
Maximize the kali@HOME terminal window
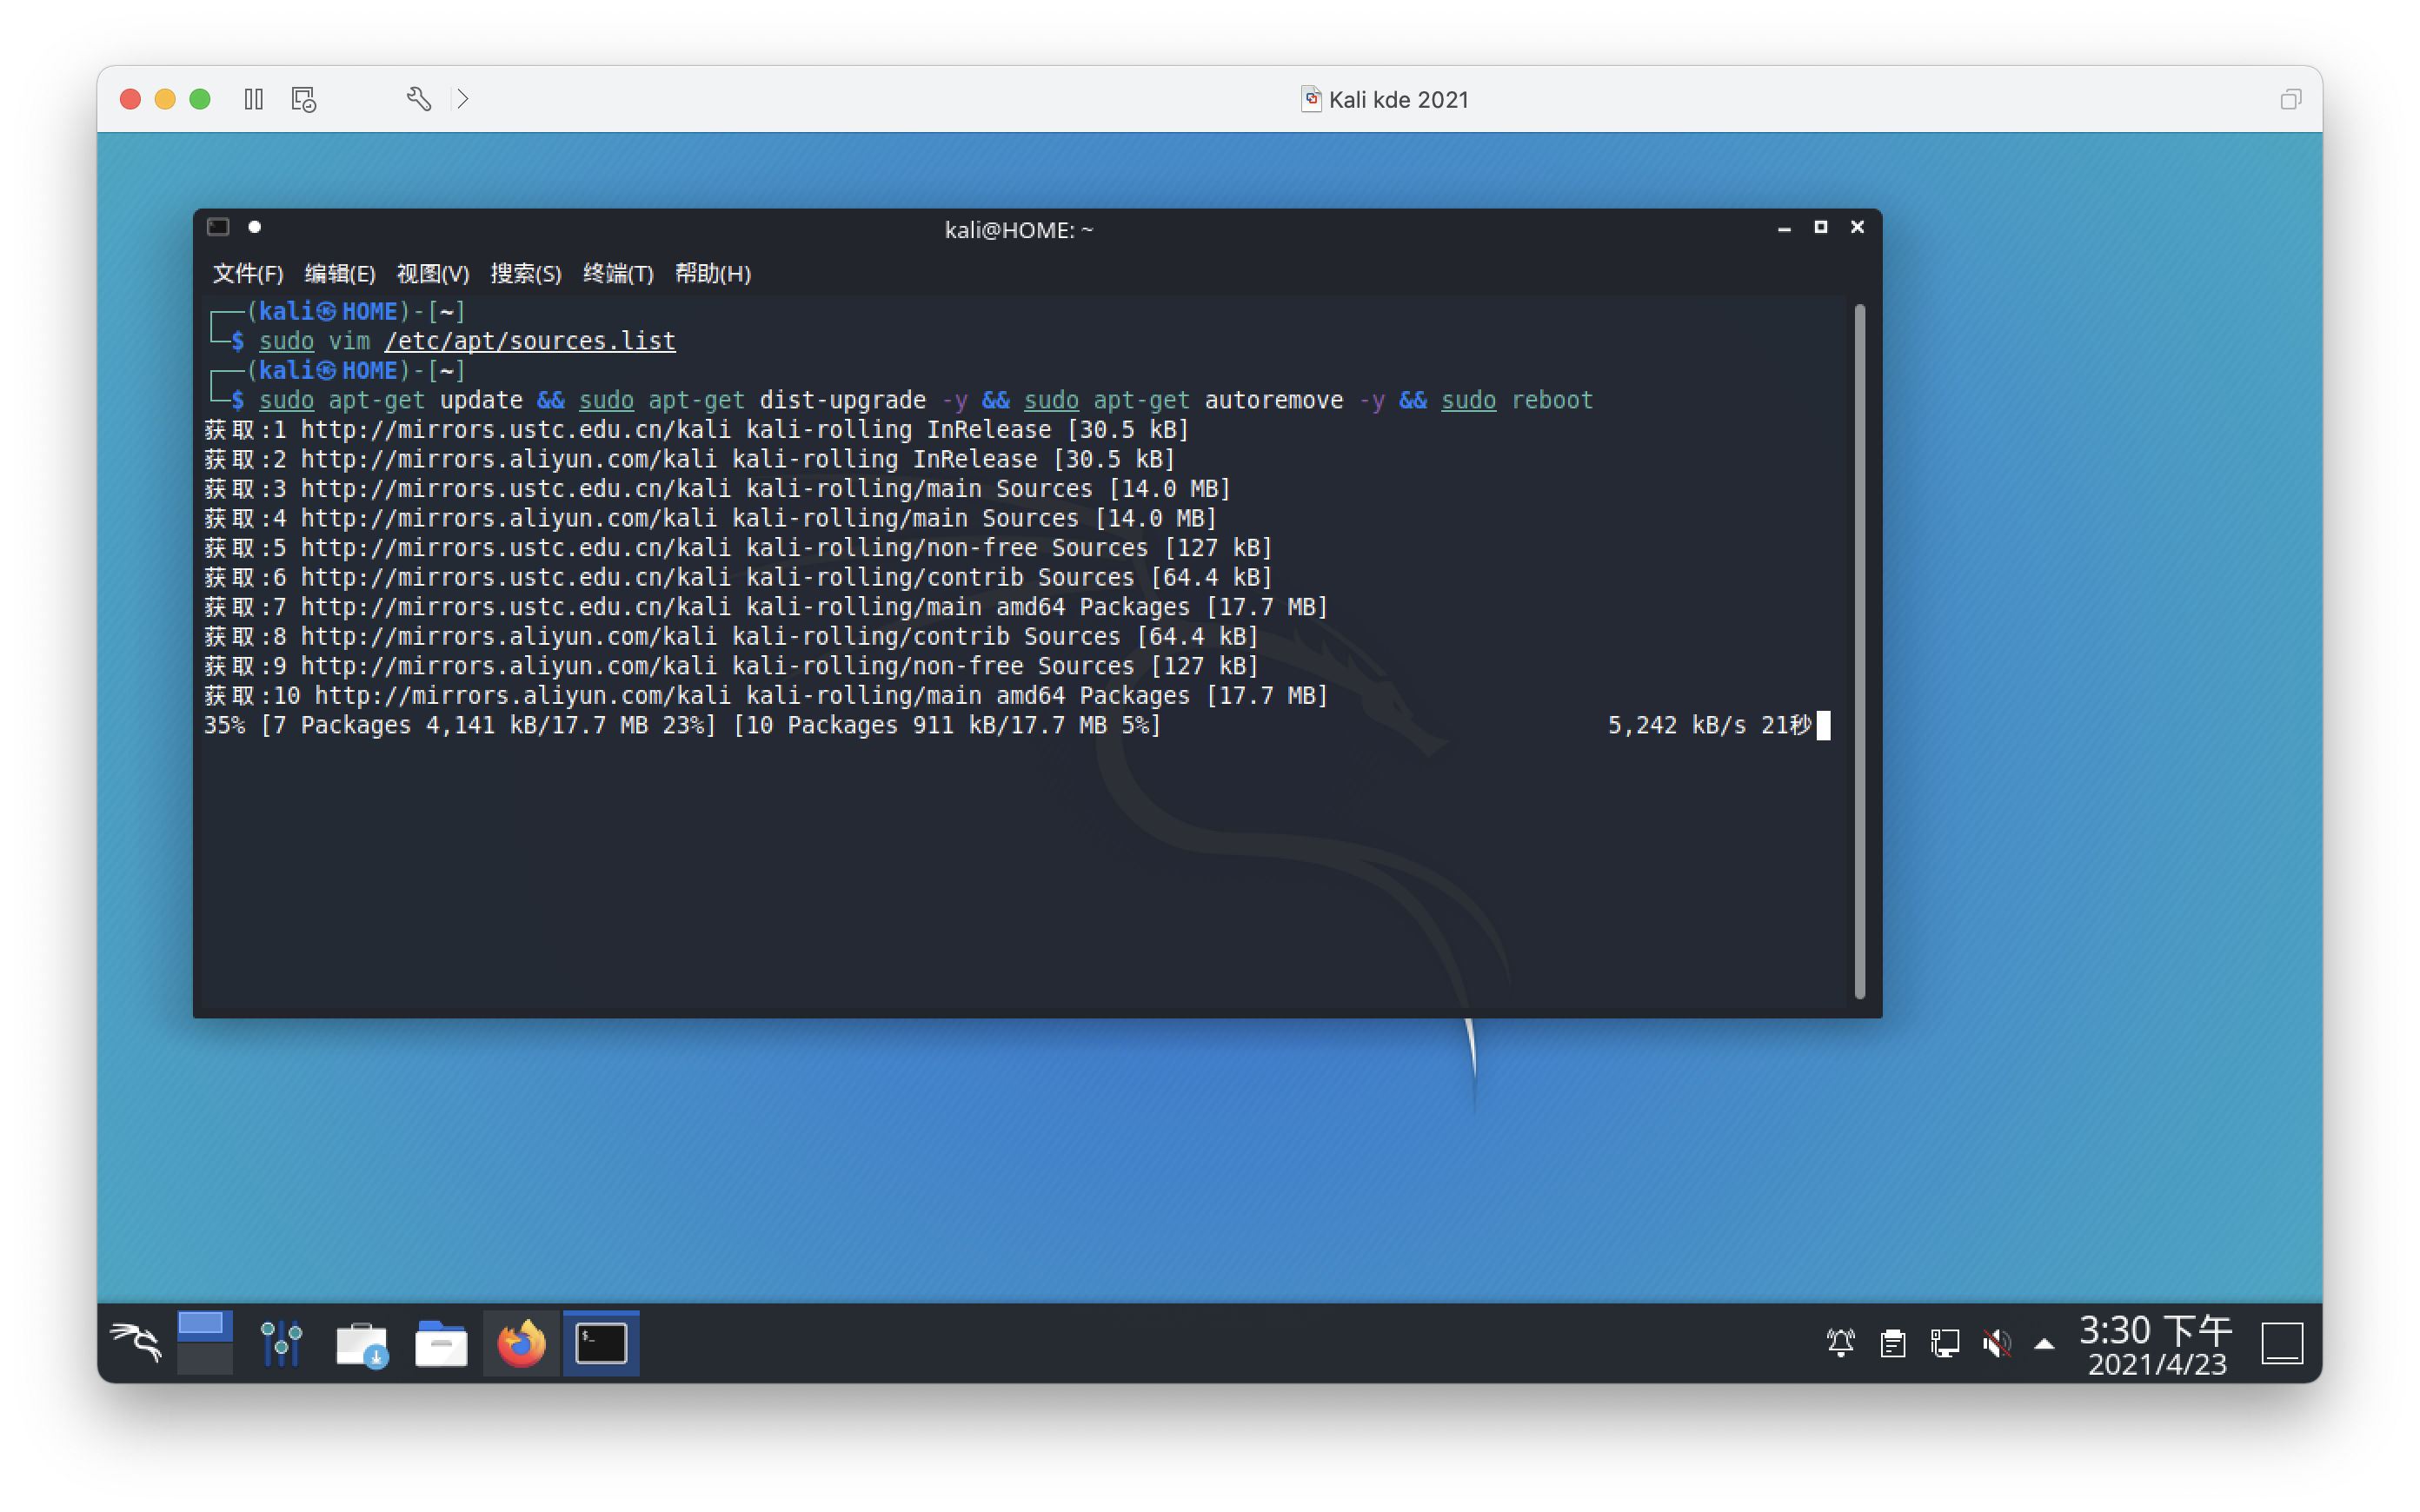(1820, 227)
